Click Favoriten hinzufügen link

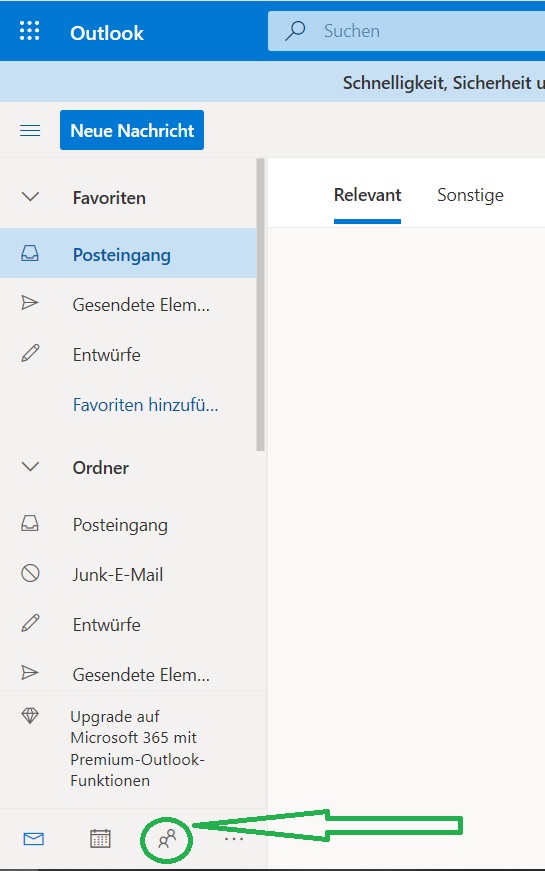pos(146,404)
